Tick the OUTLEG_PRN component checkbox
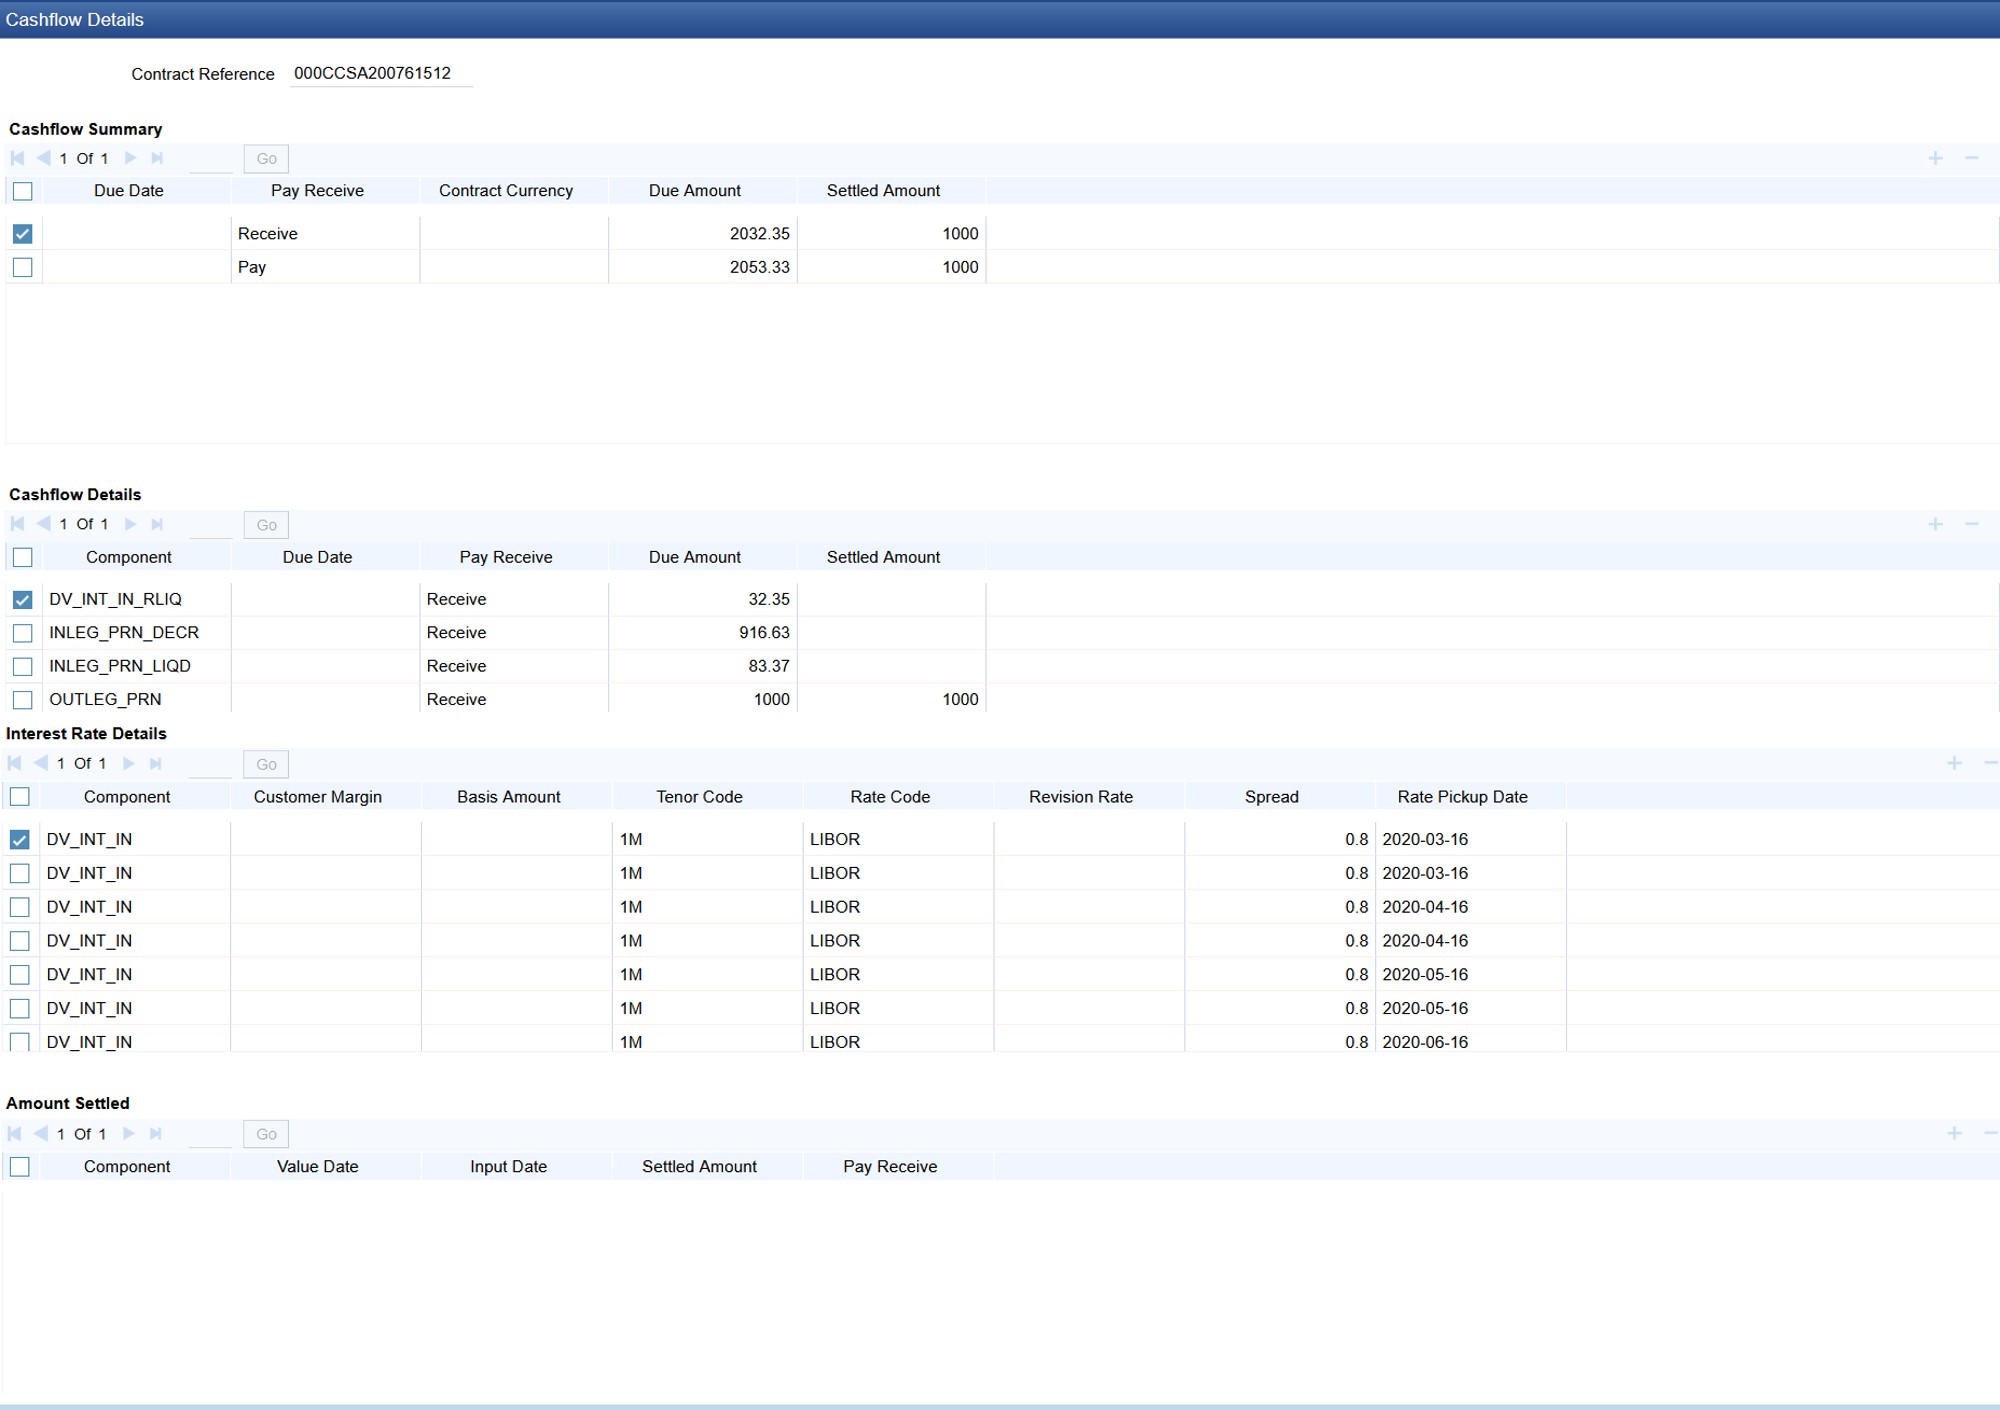The height and width of the screenshot is (1410, 2000). click(x=22, y=700)
